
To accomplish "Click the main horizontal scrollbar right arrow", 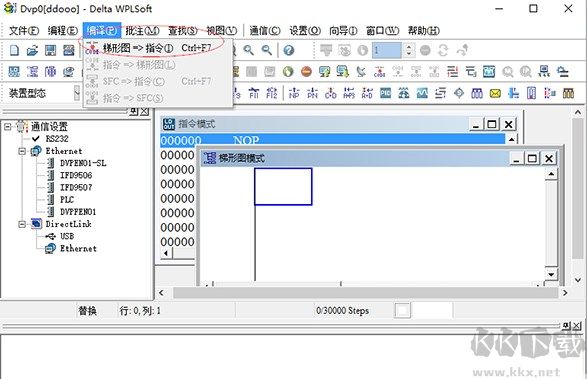I will pyautogui.click(x=565, y=293).
